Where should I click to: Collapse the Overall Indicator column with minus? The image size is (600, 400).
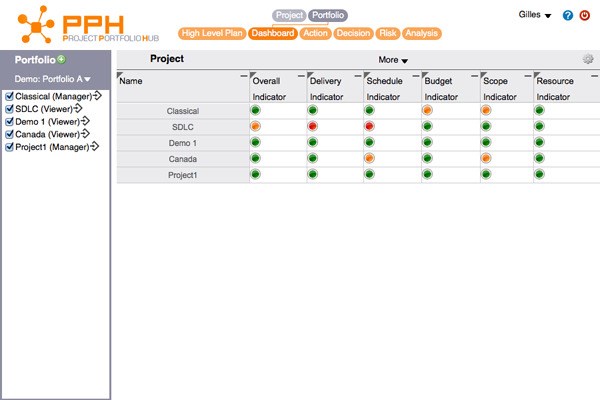click(x=301, y=76)
